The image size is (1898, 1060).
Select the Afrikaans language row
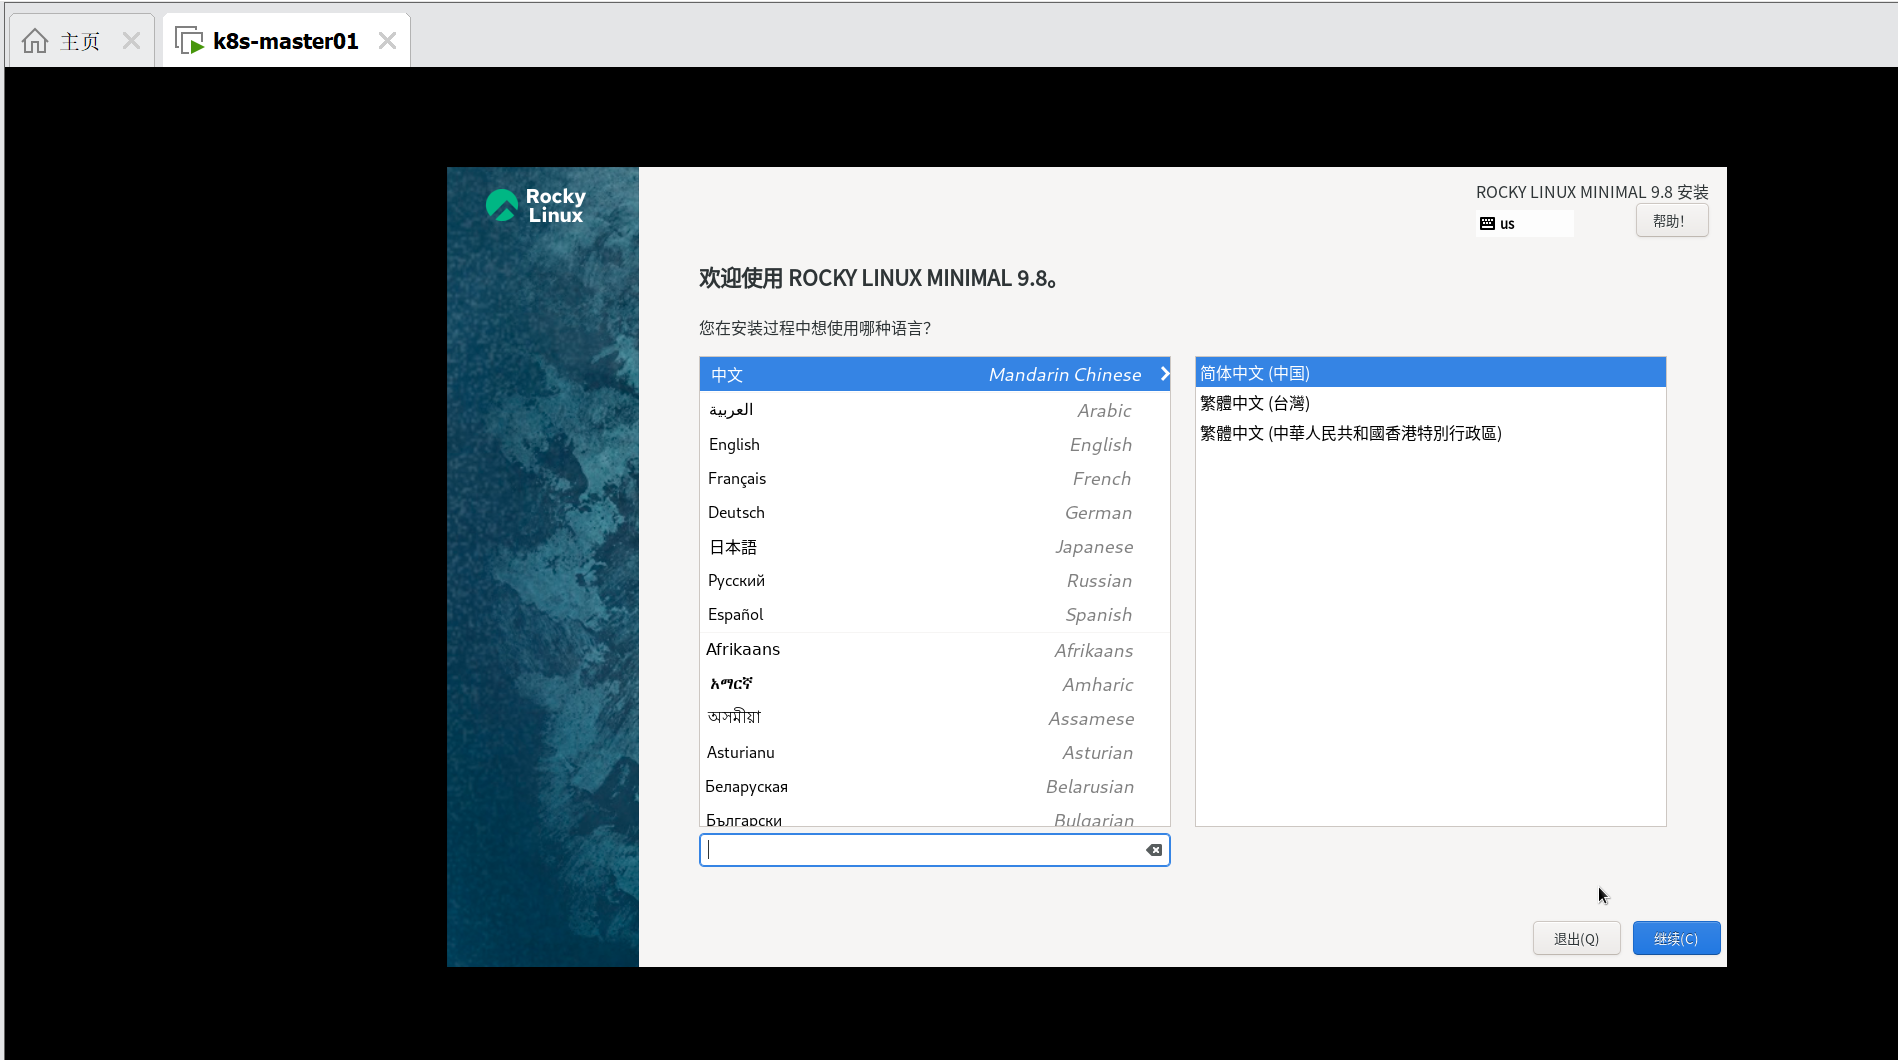click(935, 650)
